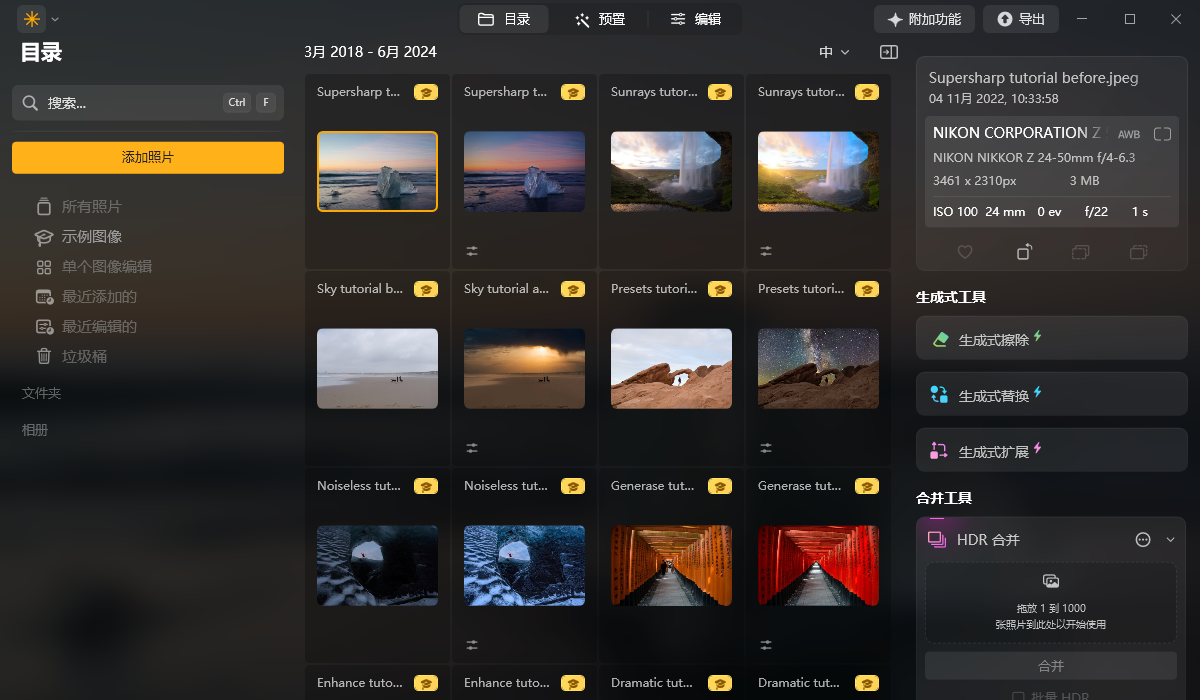This screenshot has width=1200, height=700.
Task: Favorite the selected photo with the heart
Action: point(965,253)
